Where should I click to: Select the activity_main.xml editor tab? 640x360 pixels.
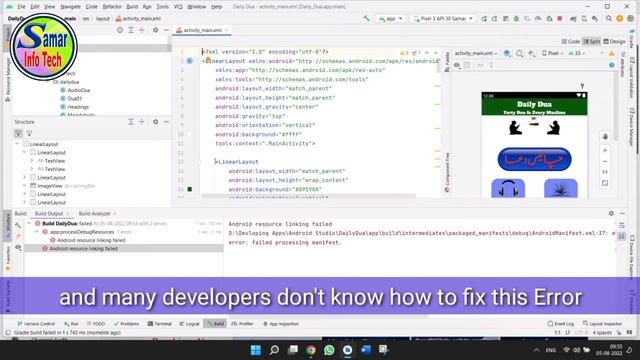202,30
